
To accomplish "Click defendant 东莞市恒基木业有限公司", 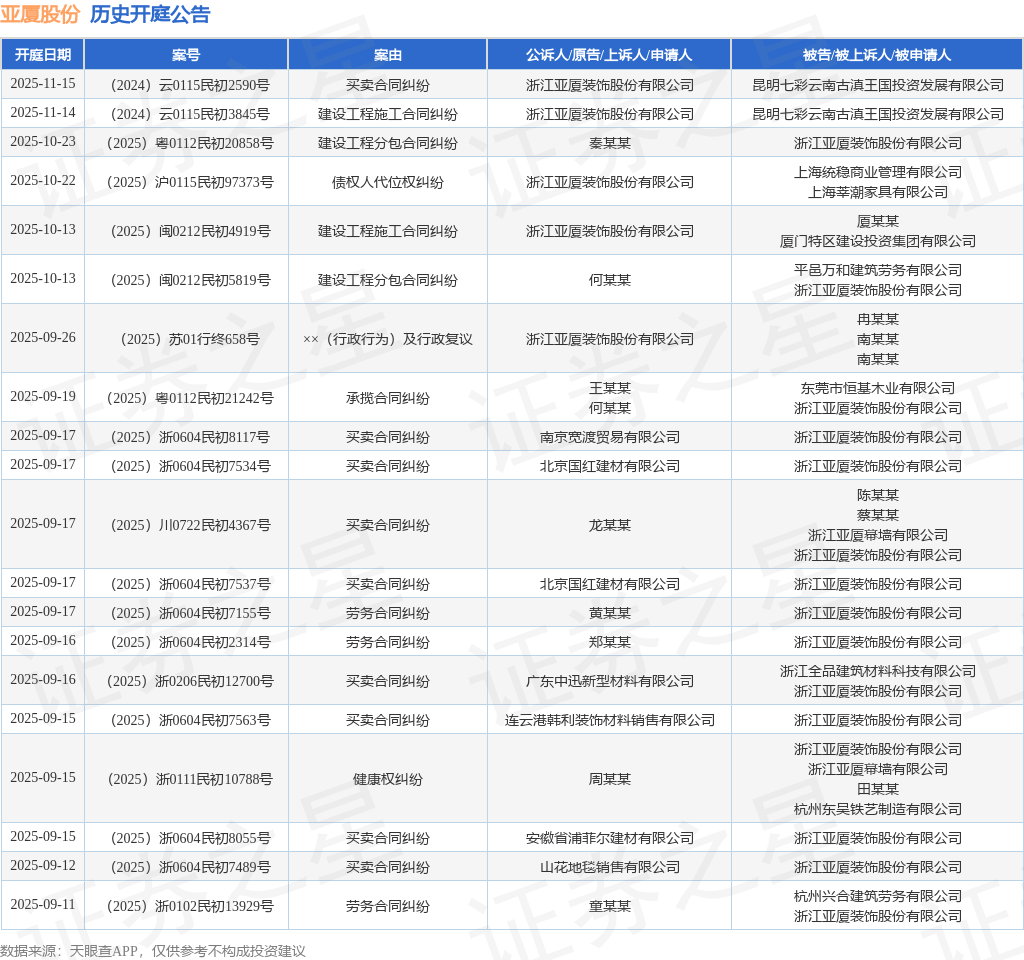I will (878, 388).
